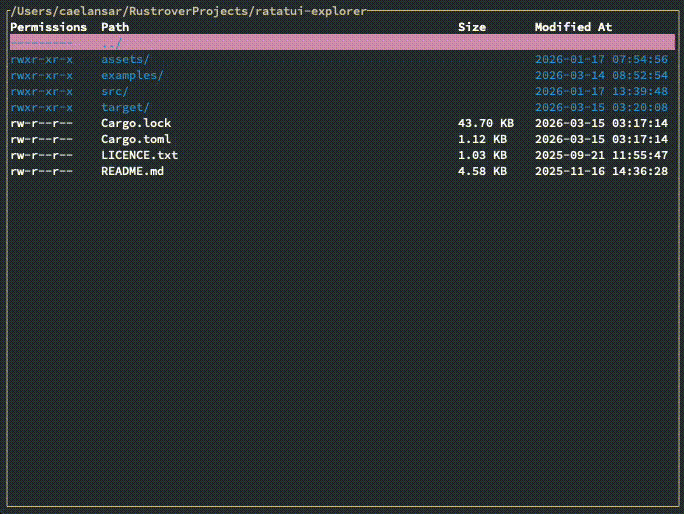Select the highlighted ../ parent directory row

pos(342,43)
